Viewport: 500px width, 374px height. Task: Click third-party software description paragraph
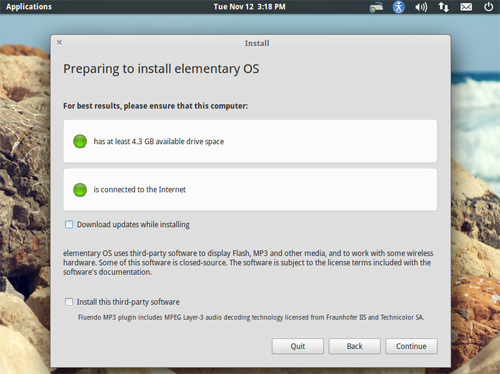click(x=248, y=263)
